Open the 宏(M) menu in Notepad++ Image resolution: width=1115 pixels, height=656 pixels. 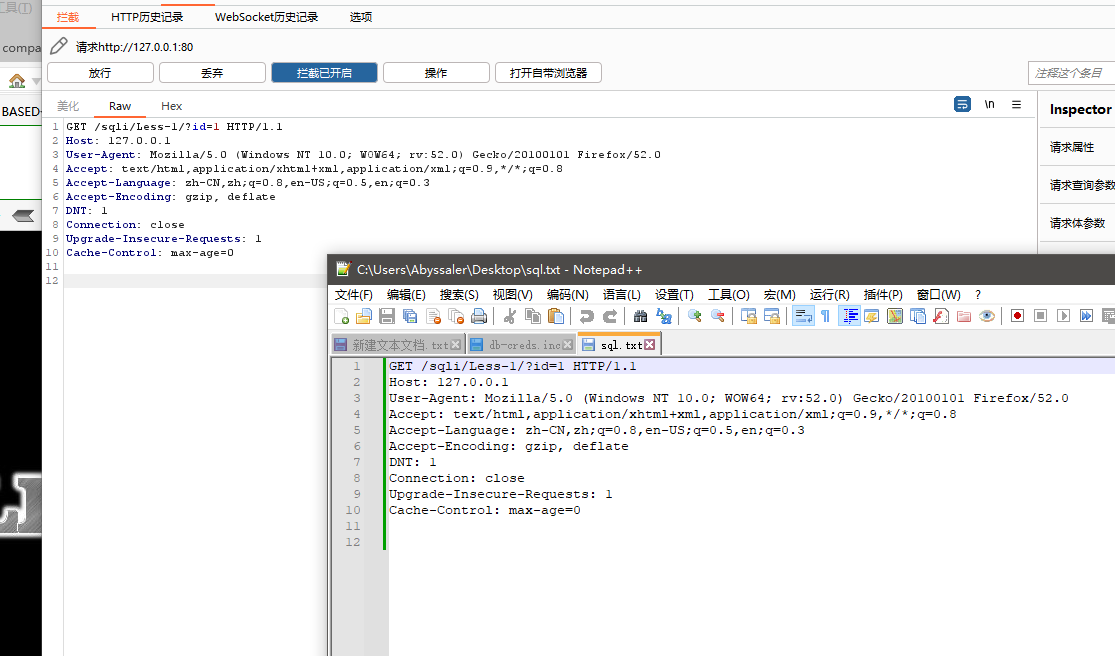click(x=779, y=294)
